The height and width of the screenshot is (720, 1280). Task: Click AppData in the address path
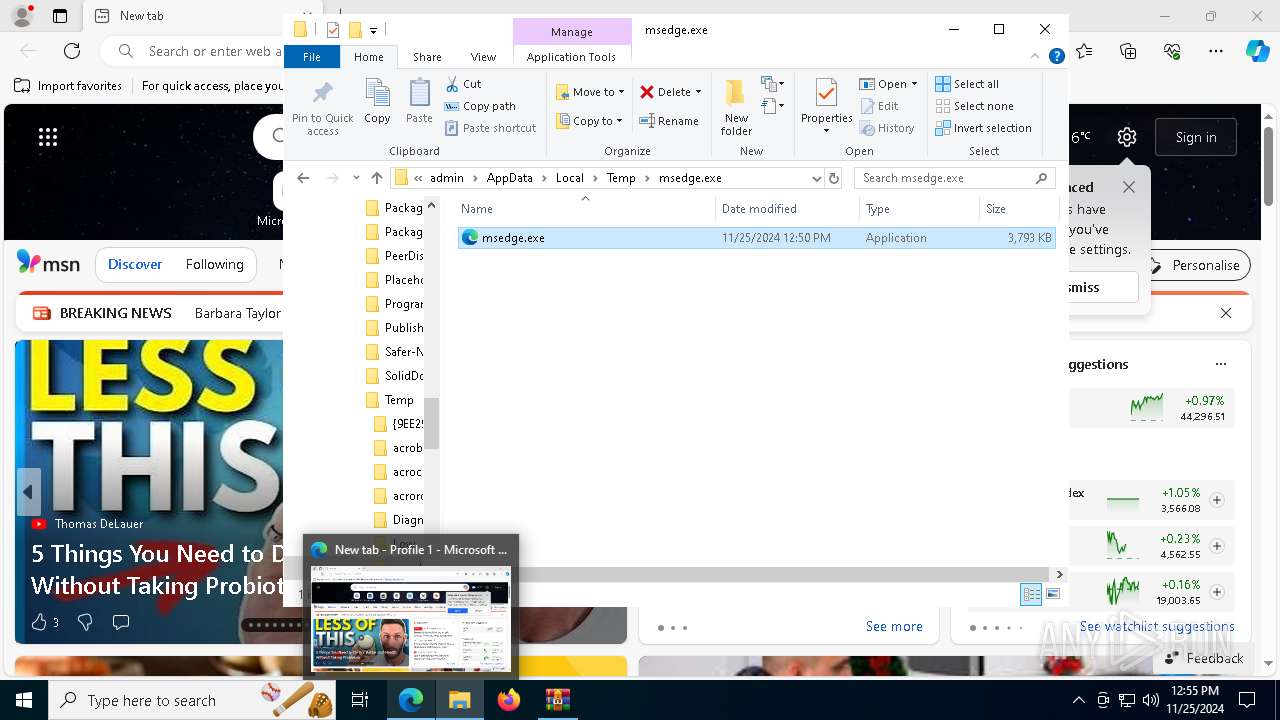pos(510,178)
